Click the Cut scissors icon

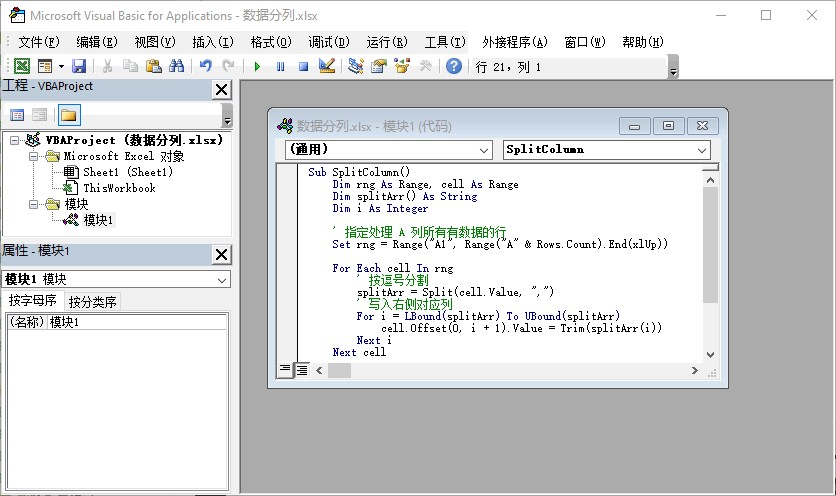(x=107, y=66)
